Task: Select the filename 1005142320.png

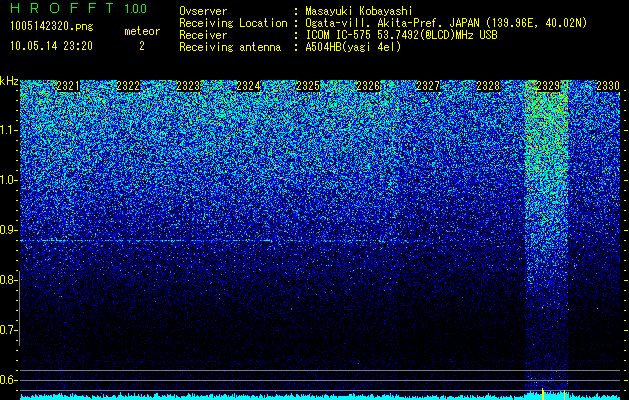Action: pyautogui.click(x=51, y=26)
